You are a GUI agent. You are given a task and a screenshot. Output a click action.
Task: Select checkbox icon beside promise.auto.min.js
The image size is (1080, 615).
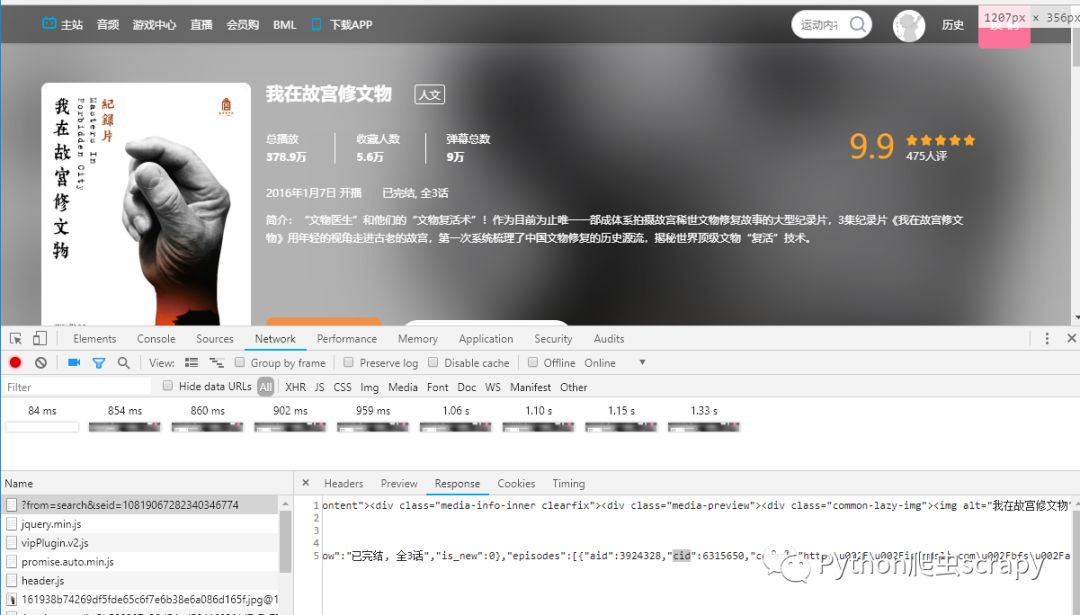point(11,562)
